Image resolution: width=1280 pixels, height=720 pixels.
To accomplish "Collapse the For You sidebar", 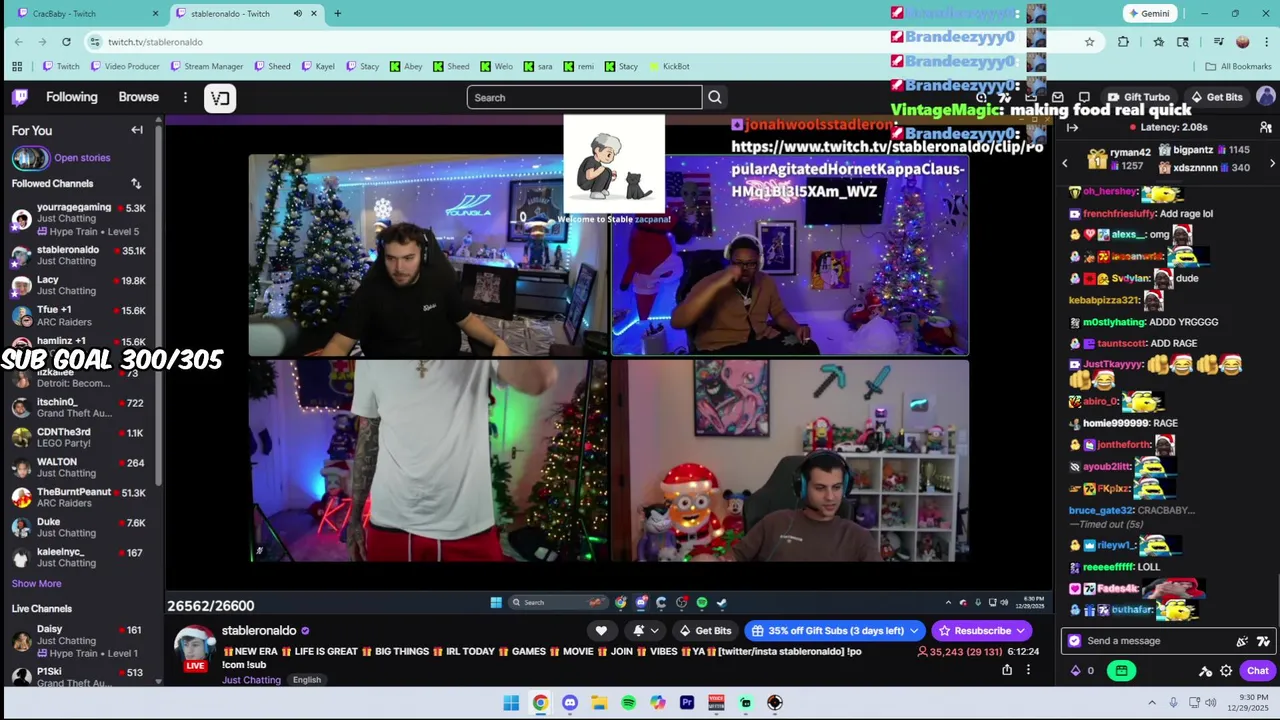I will click(137, 130).
